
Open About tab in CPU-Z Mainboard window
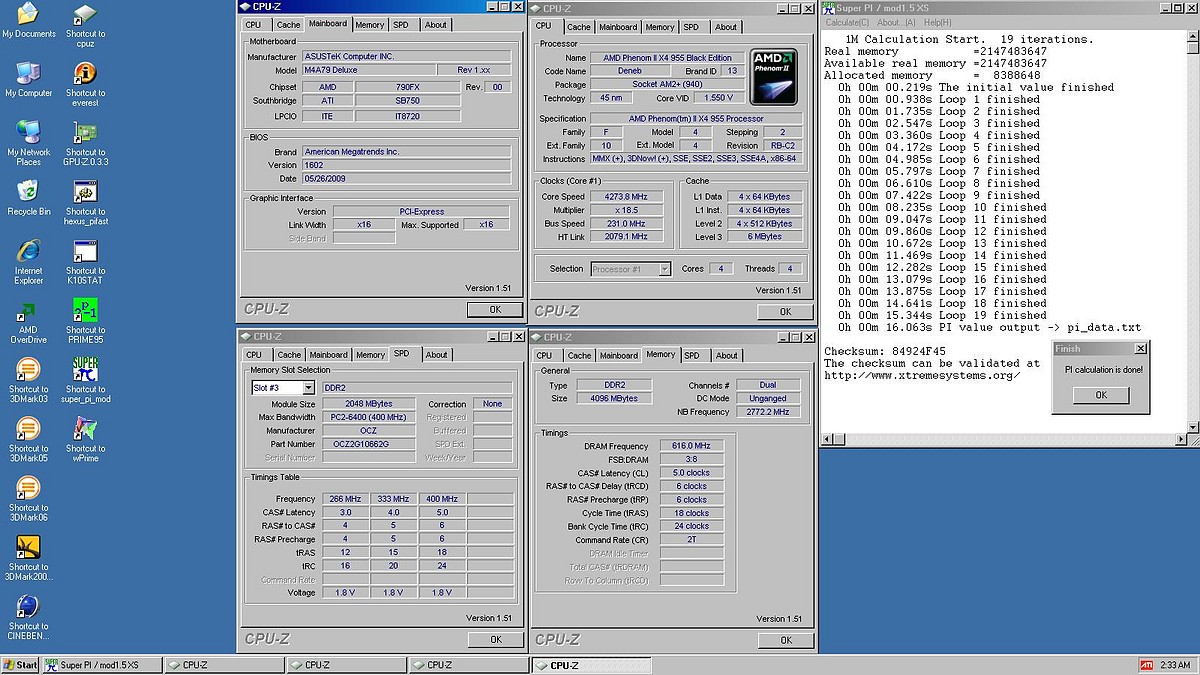click(x=436, y=25)
